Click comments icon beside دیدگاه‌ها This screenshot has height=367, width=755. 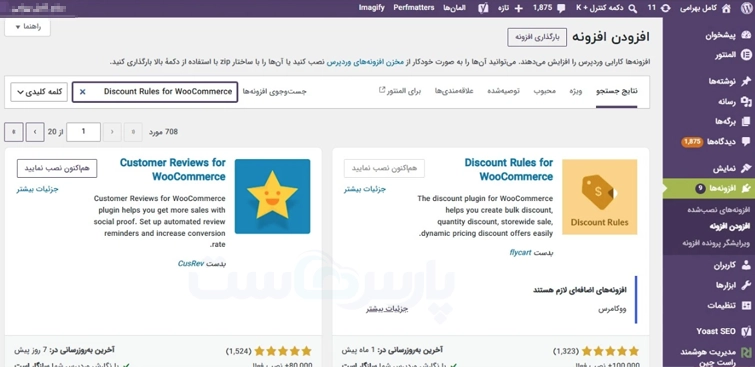click(746, 142)
